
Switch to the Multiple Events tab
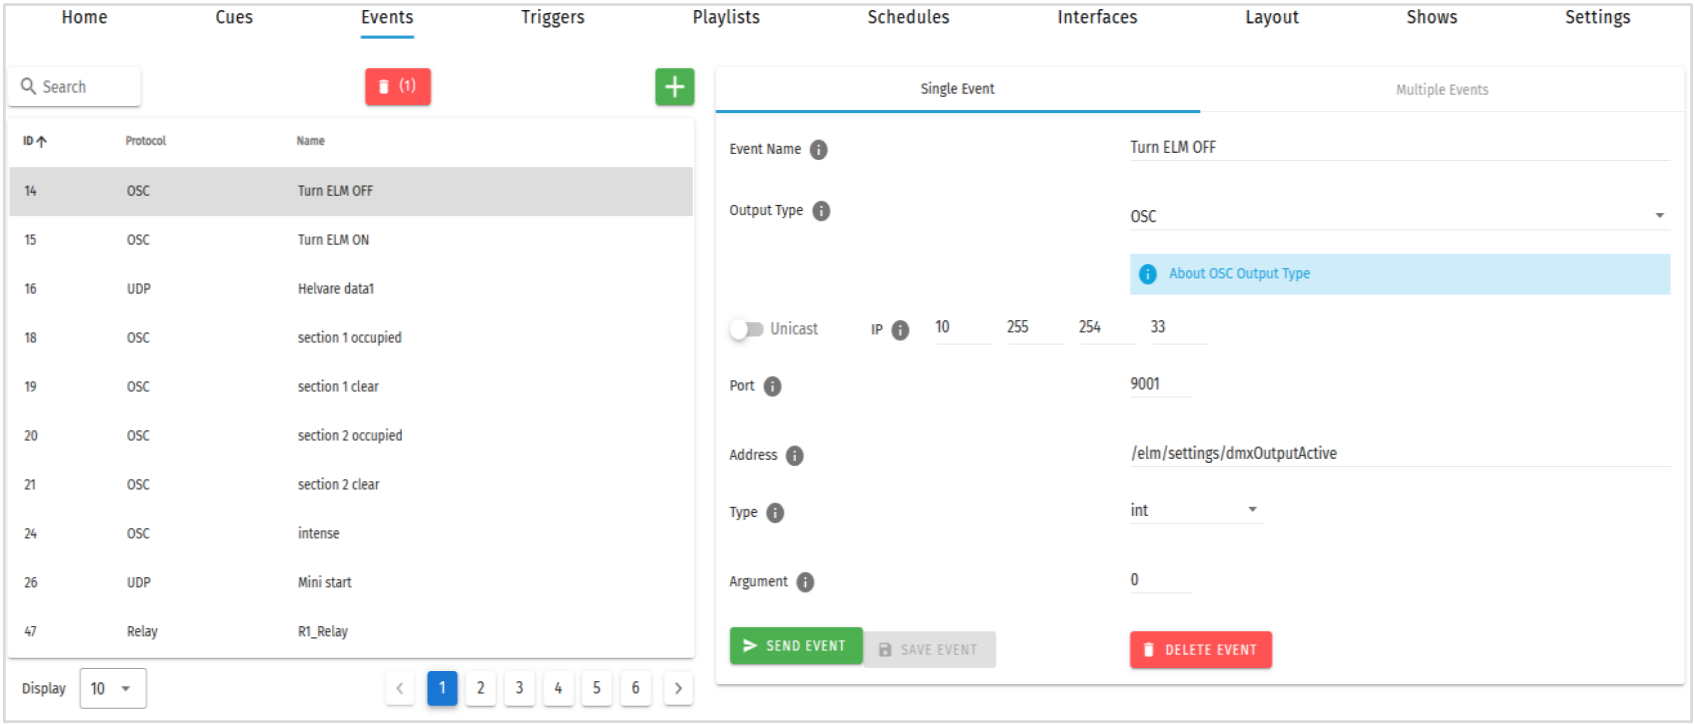(x=1442, y=90)
